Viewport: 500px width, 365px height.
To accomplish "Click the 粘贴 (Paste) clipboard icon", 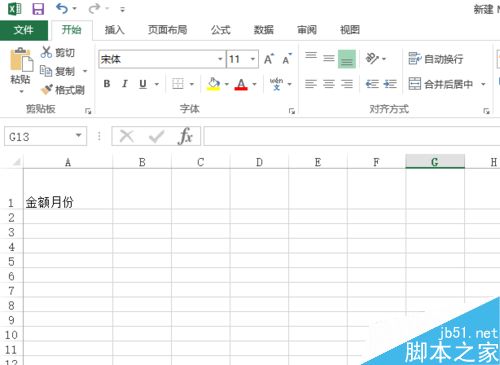I will coord(21,60).
